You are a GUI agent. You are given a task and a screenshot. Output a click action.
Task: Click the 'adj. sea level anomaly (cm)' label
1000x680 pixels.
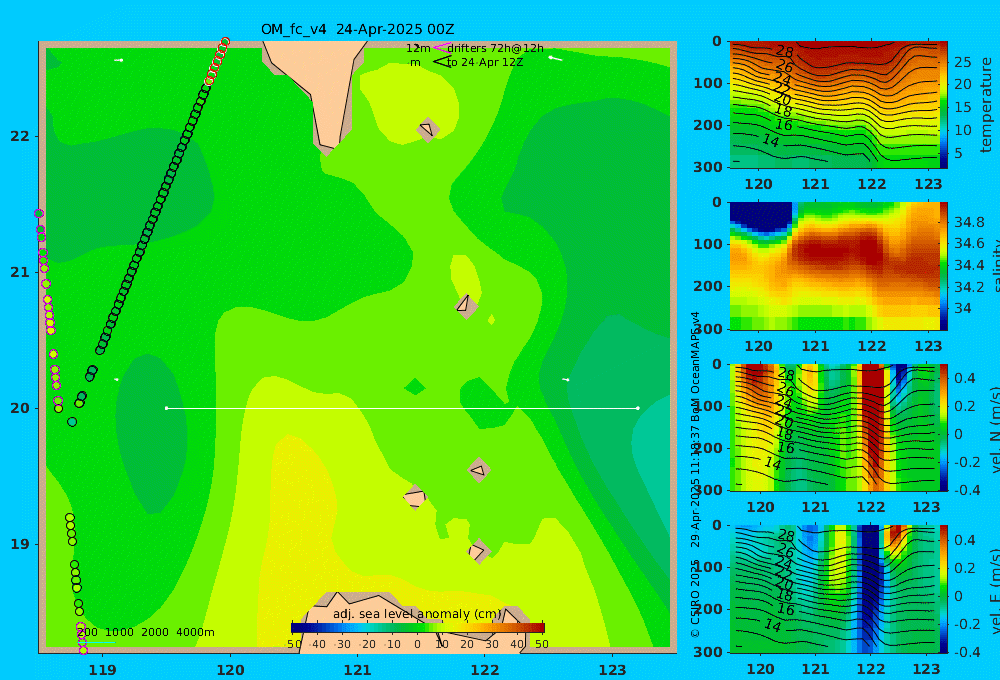pyautogui.click(x=417, y=614)
